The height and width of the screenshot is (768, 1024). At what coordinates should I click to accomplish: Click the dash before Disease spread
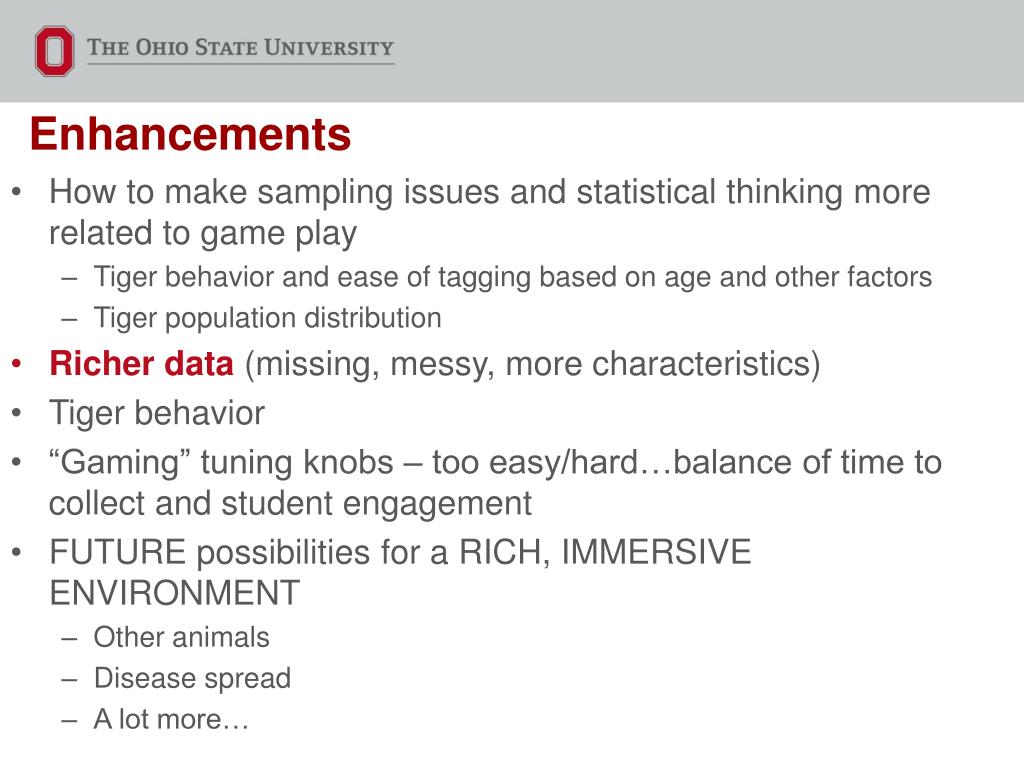69,680
